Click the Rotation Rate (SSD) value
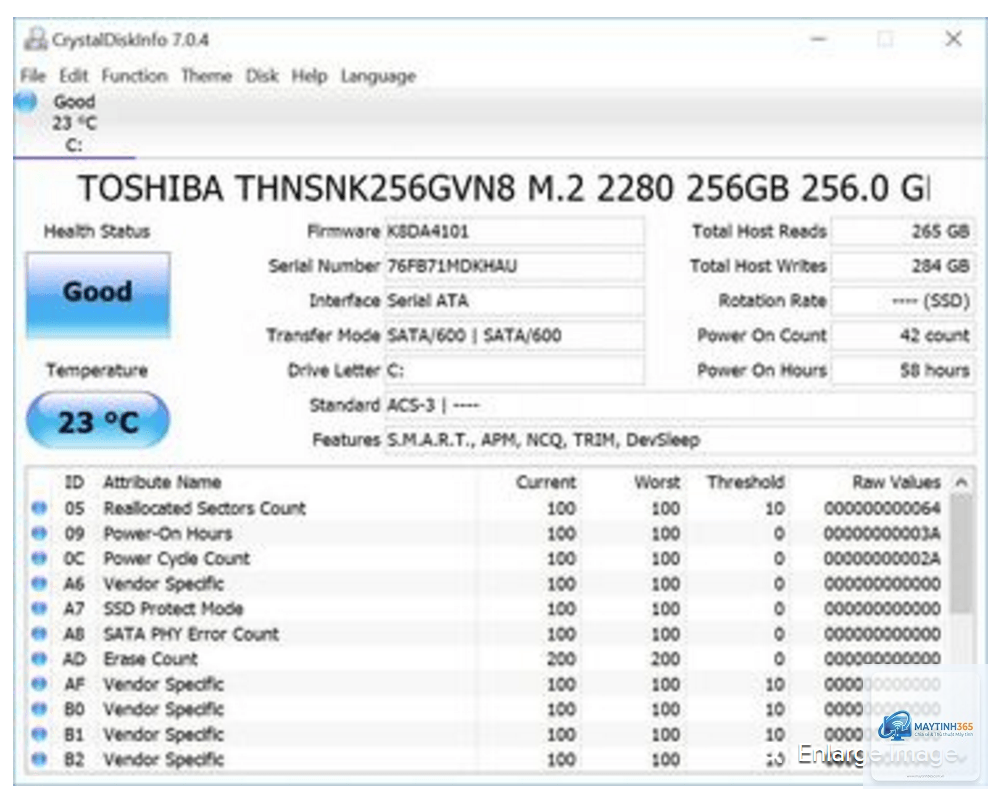Screen dimensions: 988x789 tap(903, 301)
